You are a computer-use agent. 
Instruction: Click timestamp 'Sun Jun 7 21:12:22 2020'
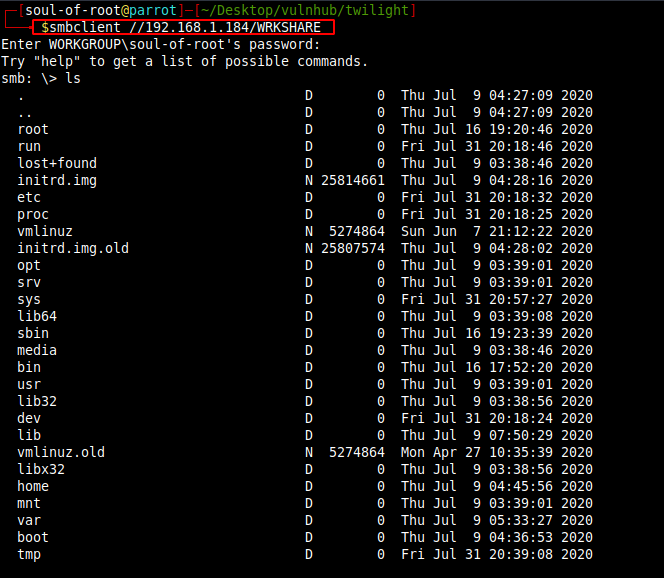[x=497, y=231]
